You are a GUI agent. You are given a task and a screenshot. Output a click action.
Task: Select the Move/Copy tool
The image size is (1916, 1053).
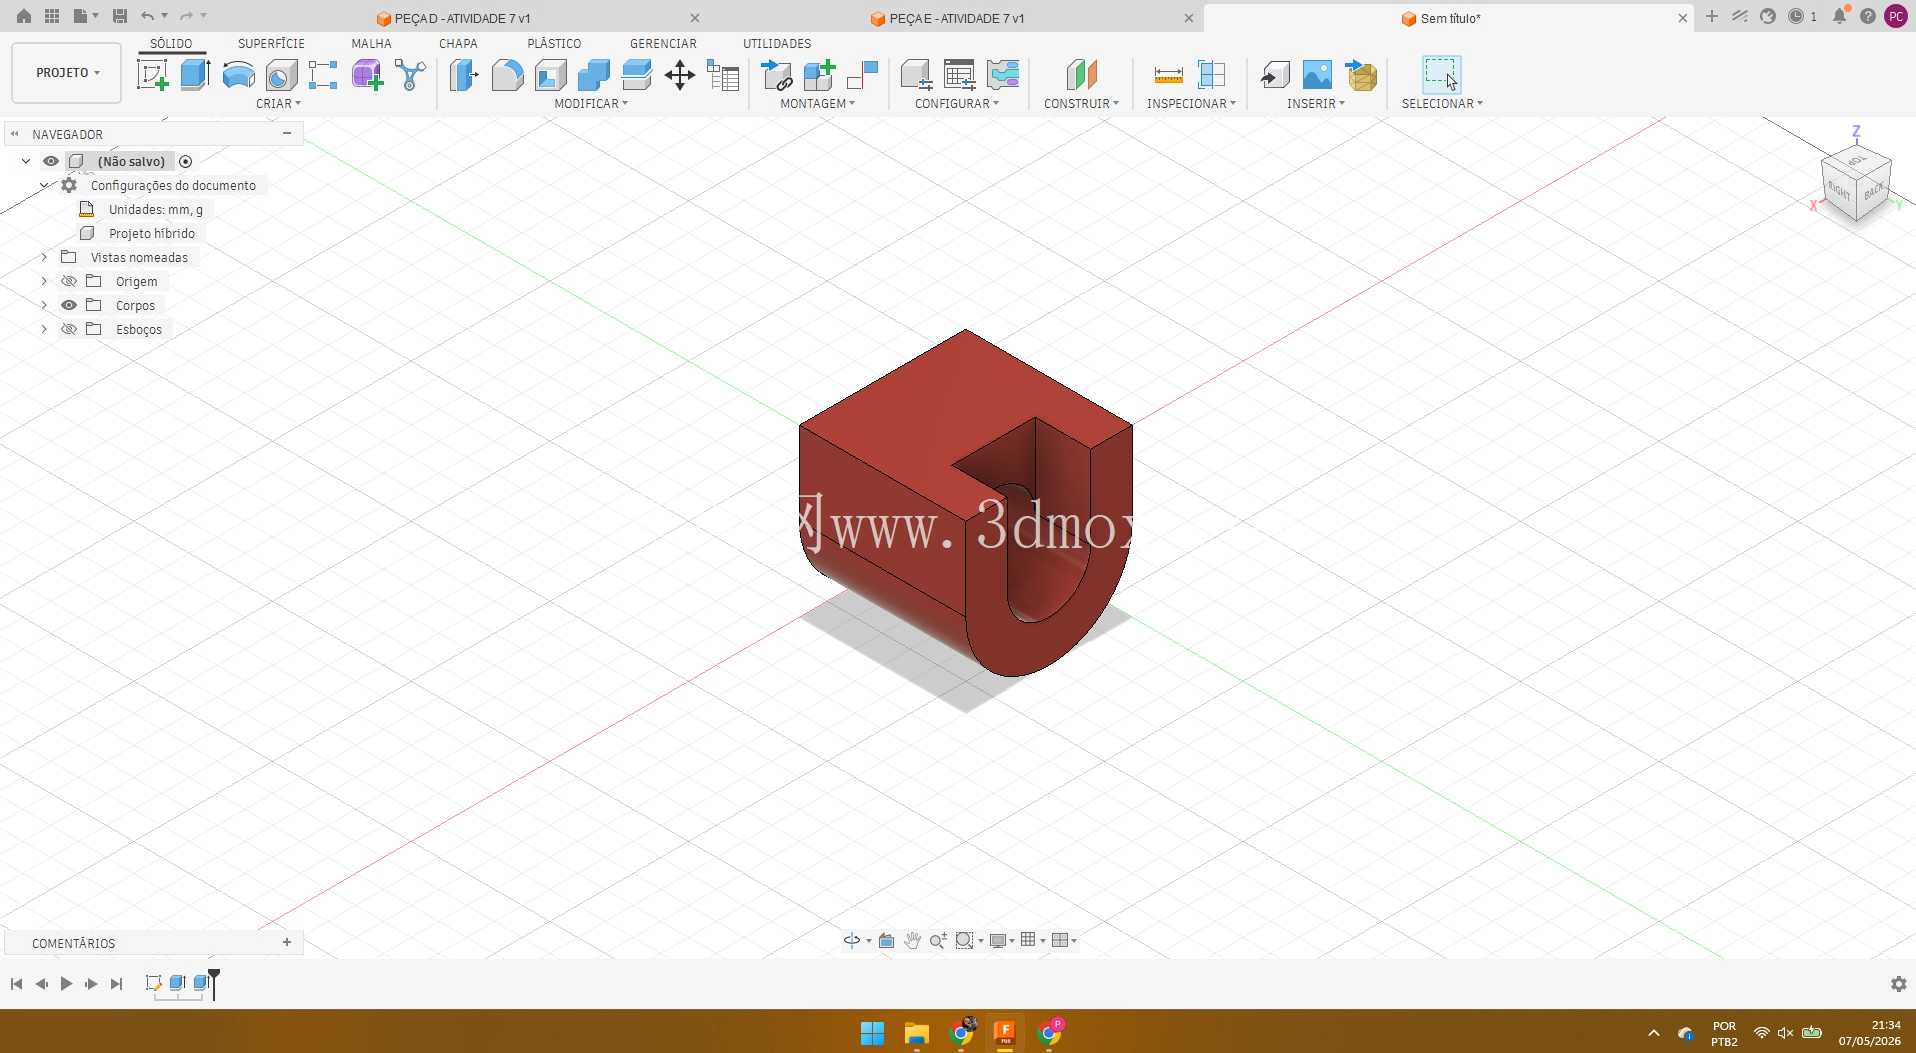click(680, 75)
